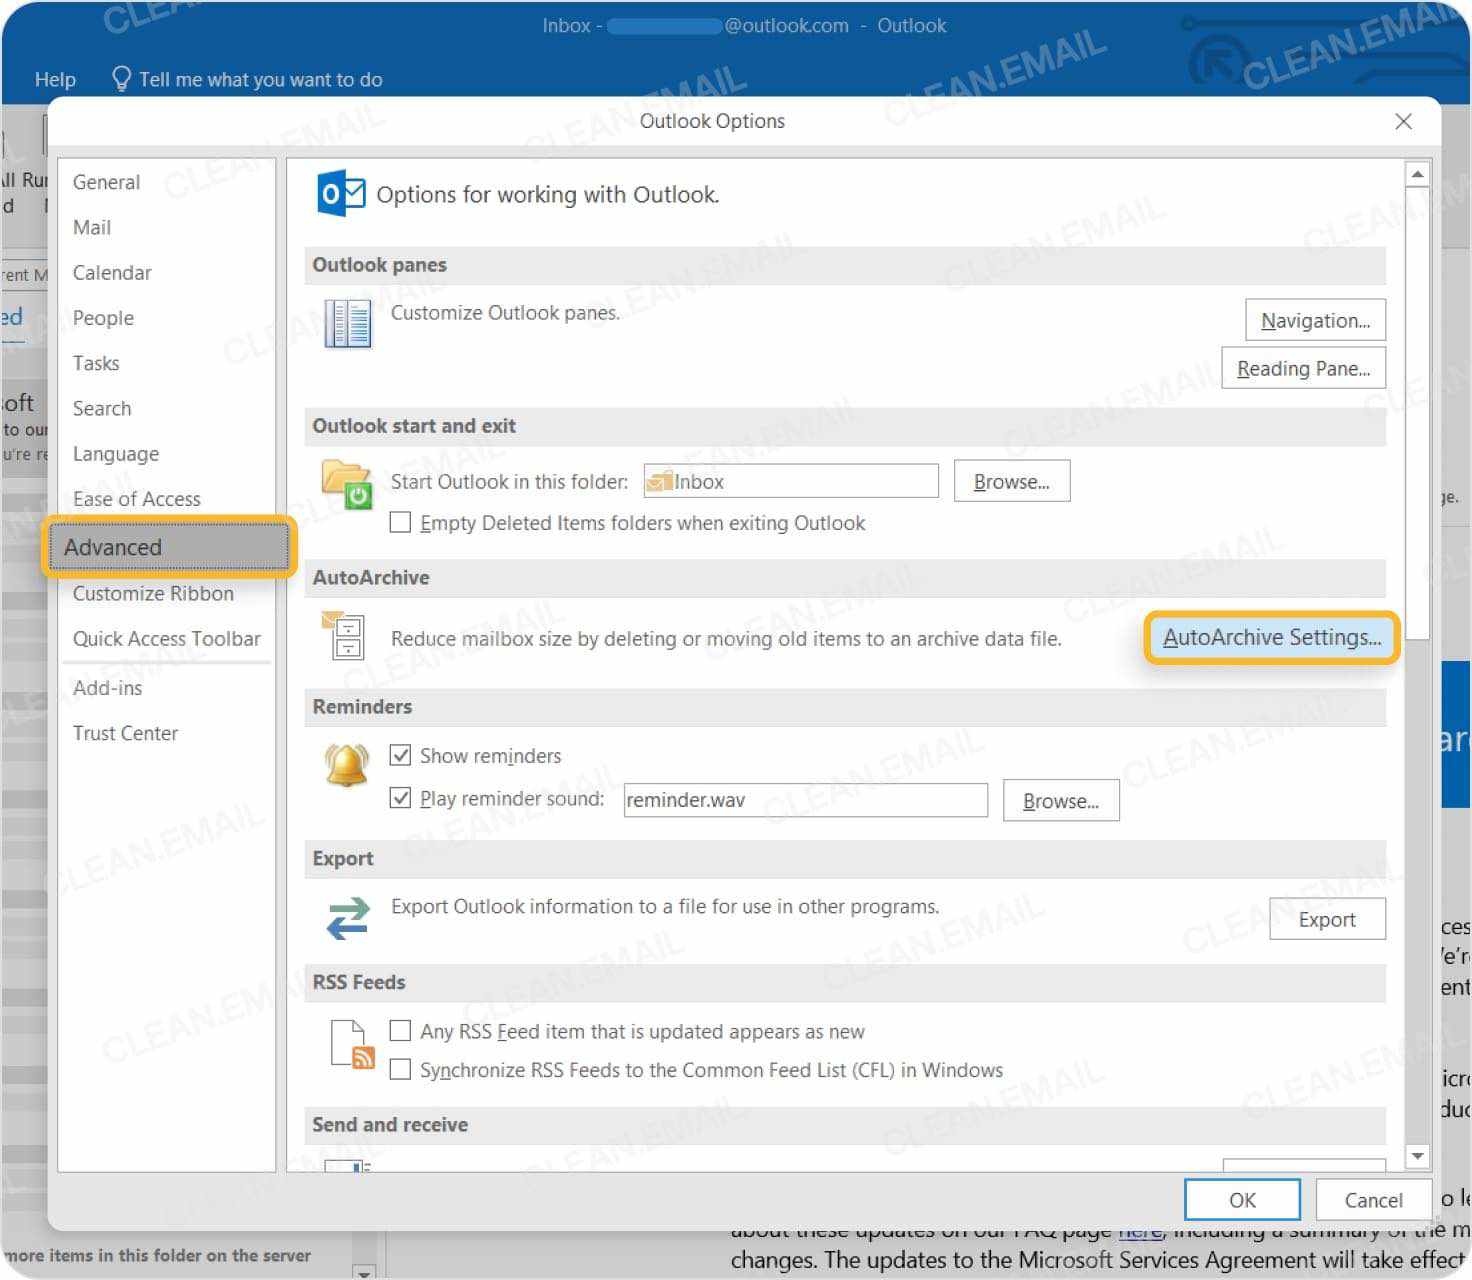Click the Tell me lightbulb icon

(122, 78)
